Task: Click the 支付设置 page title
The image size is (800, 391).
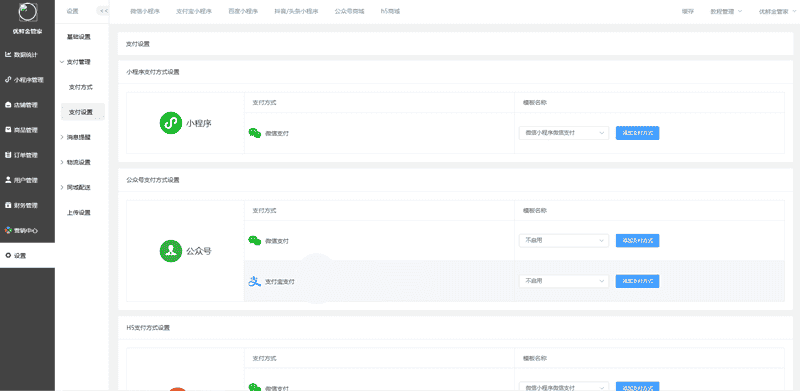Action: click(x=138, y=44)
